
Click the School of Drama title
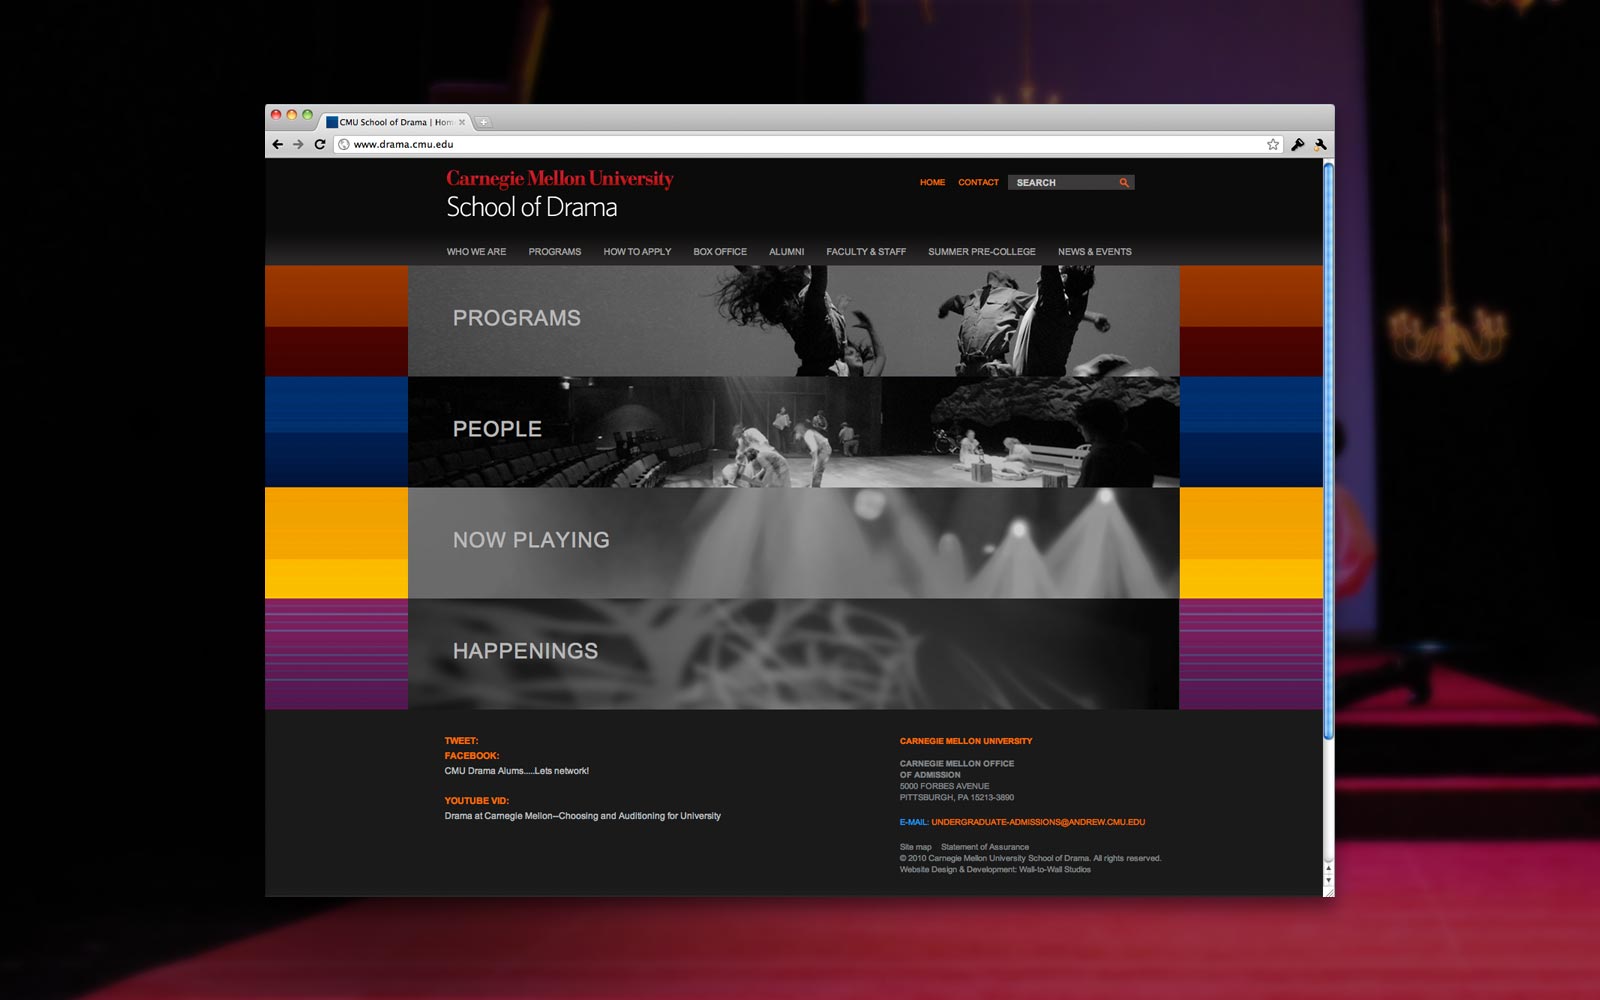tap(532, 207)
